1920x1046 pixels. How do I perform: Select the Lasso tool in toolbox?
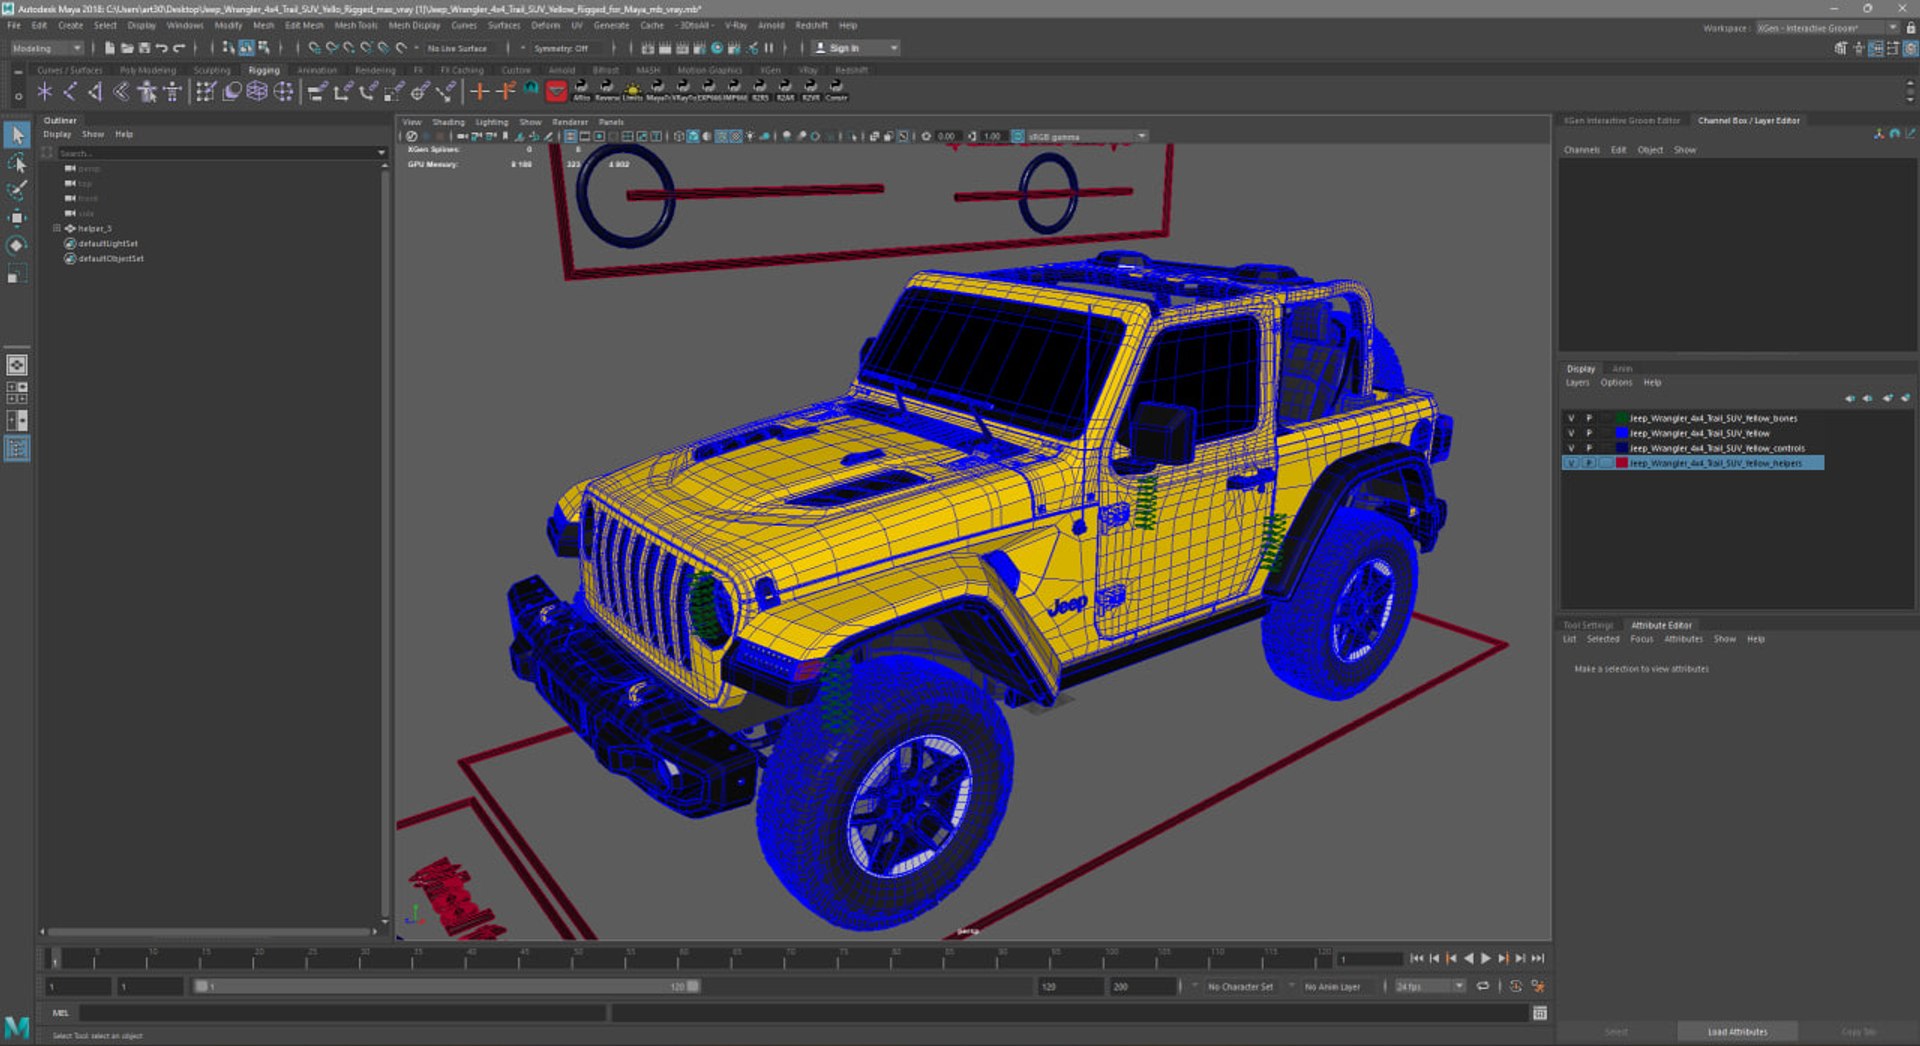pos(17,162)
